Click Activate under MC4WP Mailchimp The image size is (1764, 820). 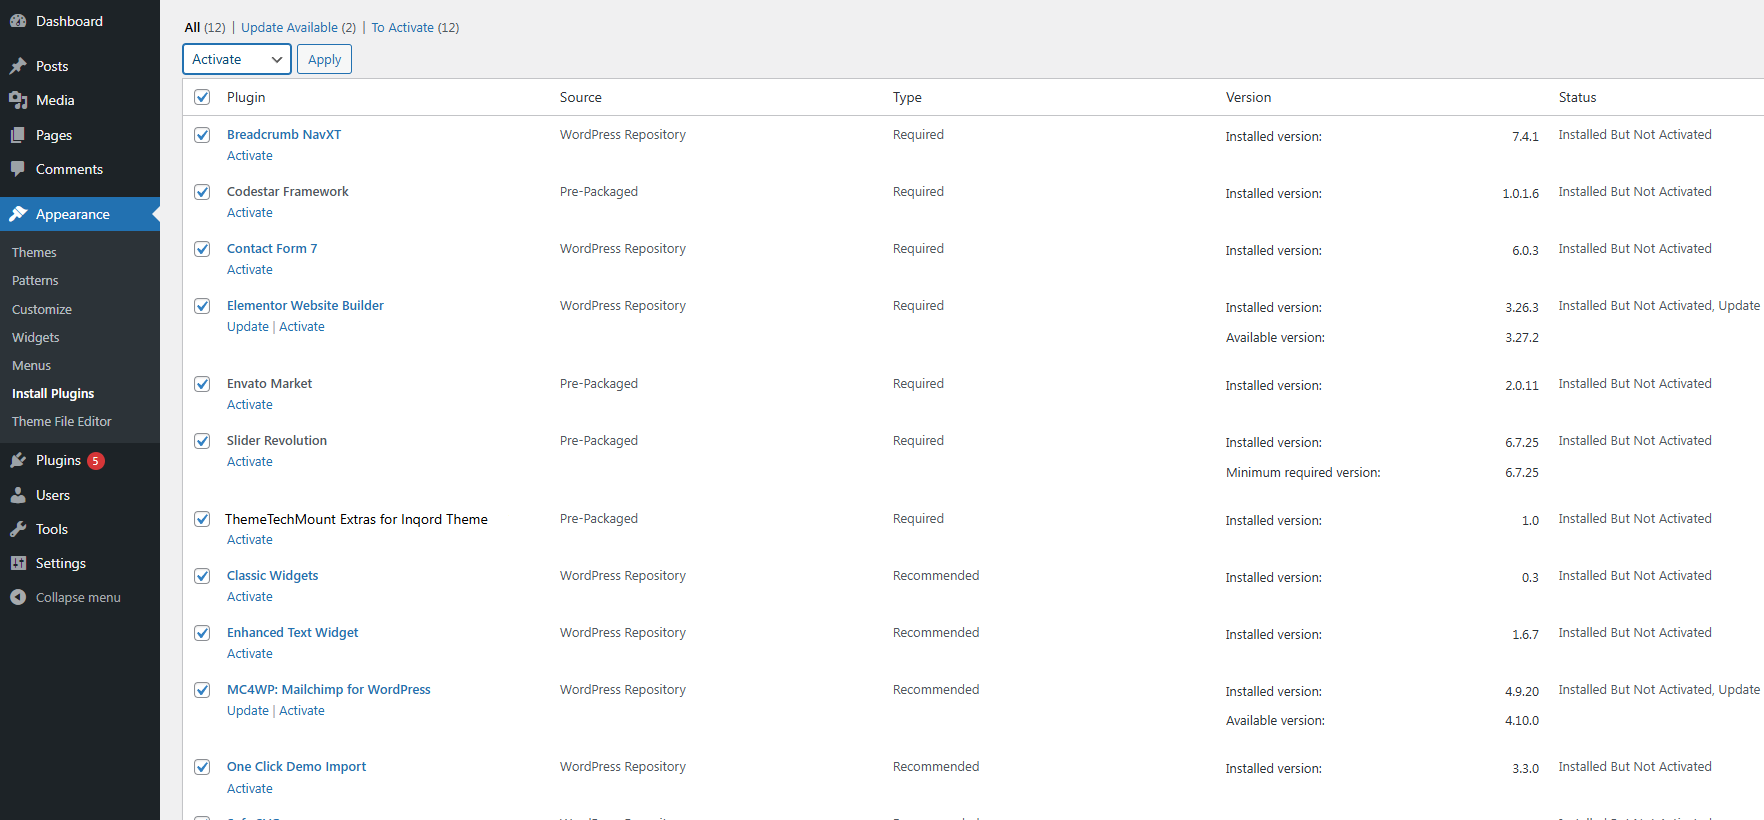[x=302, y=711]
